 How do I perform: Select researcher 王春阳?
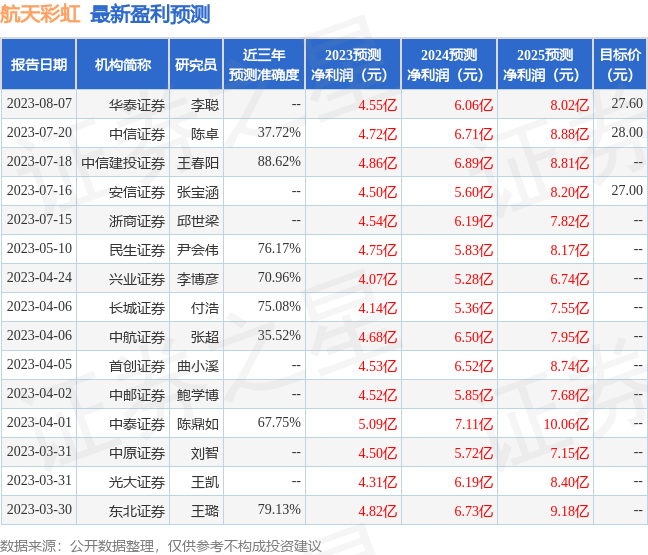click(x=198, y=163)
